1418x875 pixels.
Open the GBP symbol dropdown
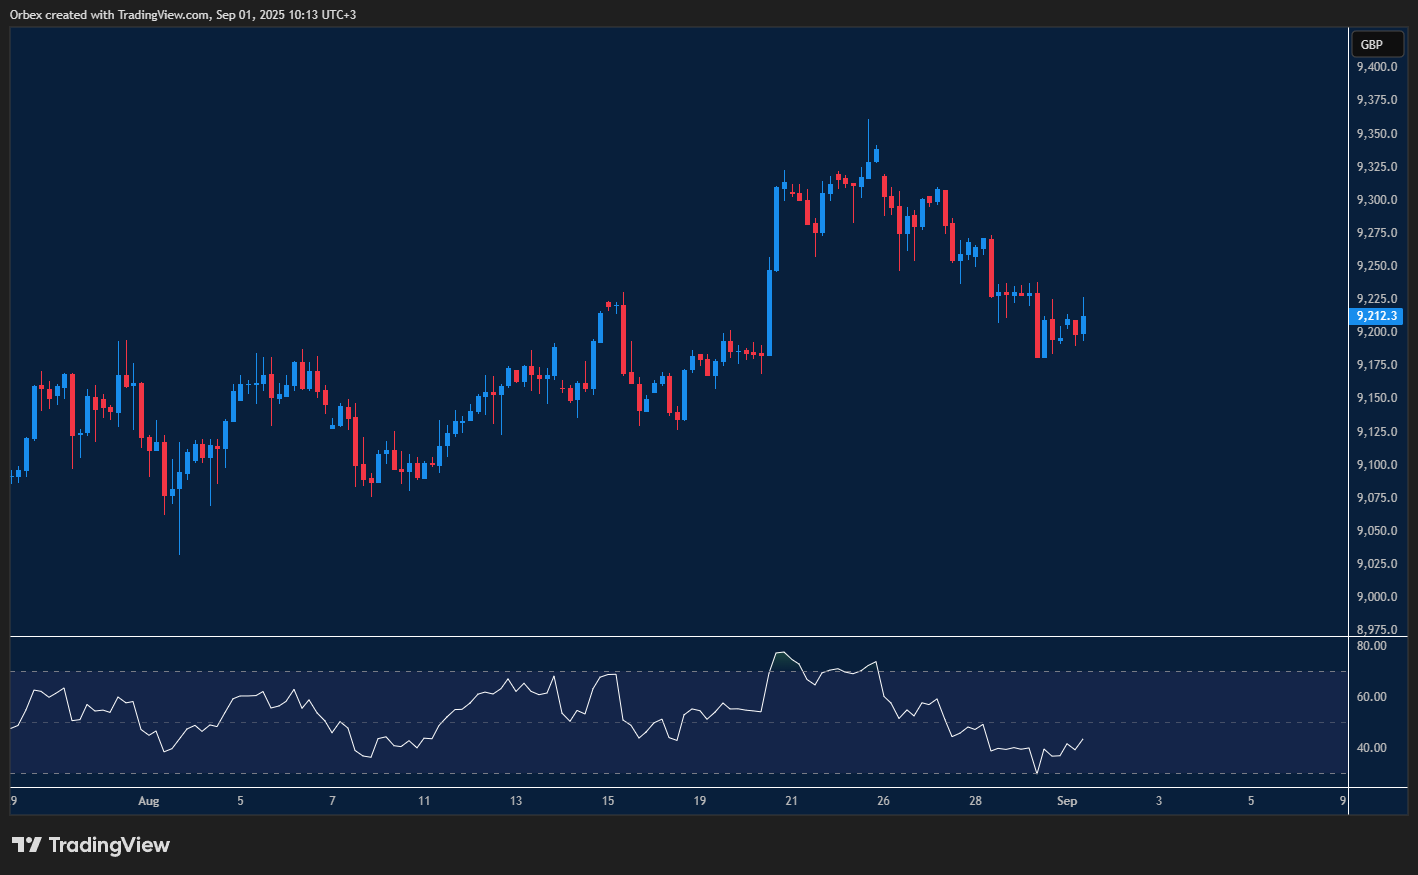point(1377,44)
